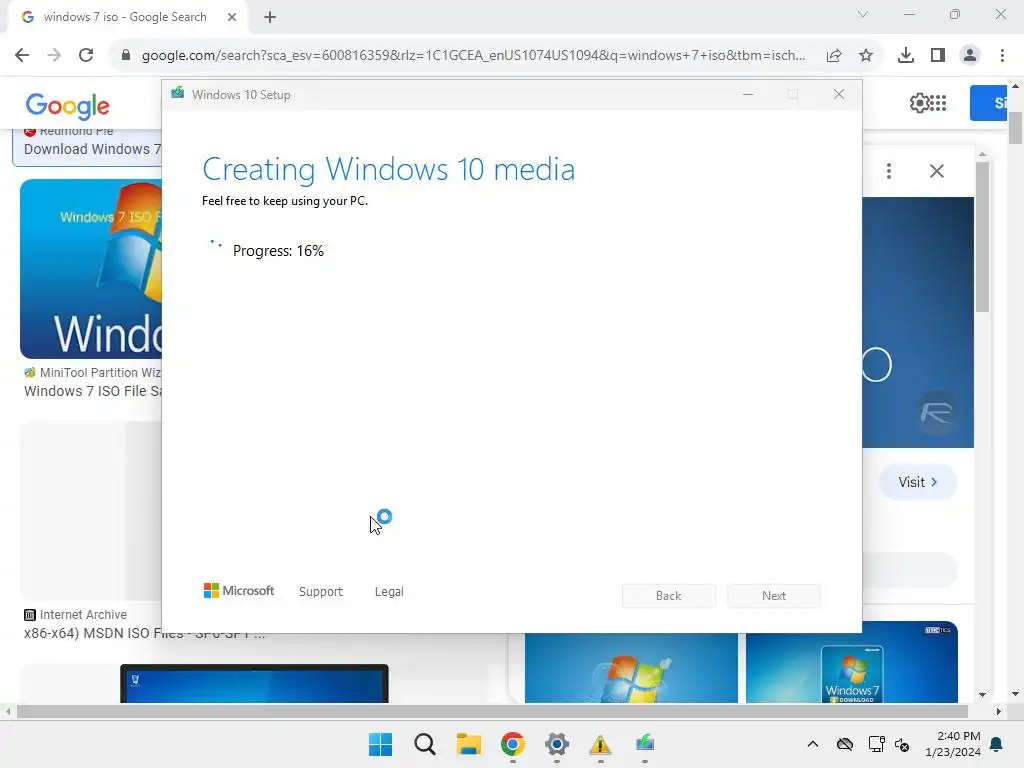Click the OneDrive cloud tray icon
1024x768 pixels.
click(845, 744)
